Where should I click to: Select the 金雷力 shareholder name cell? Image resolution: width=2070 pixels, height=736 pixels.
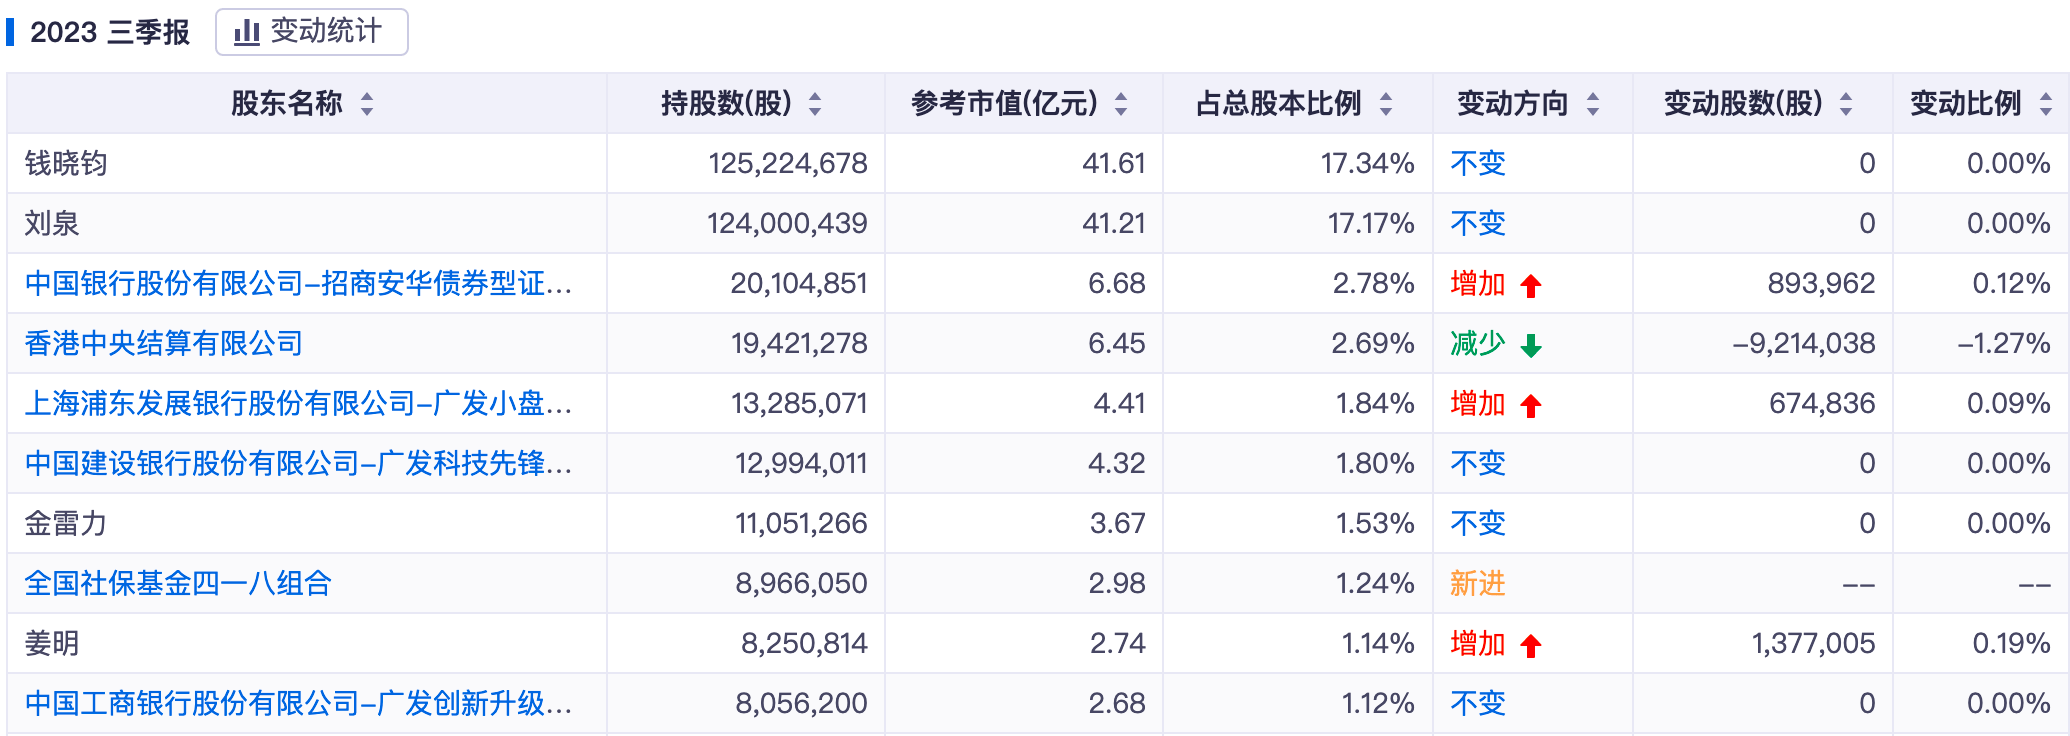66,524
